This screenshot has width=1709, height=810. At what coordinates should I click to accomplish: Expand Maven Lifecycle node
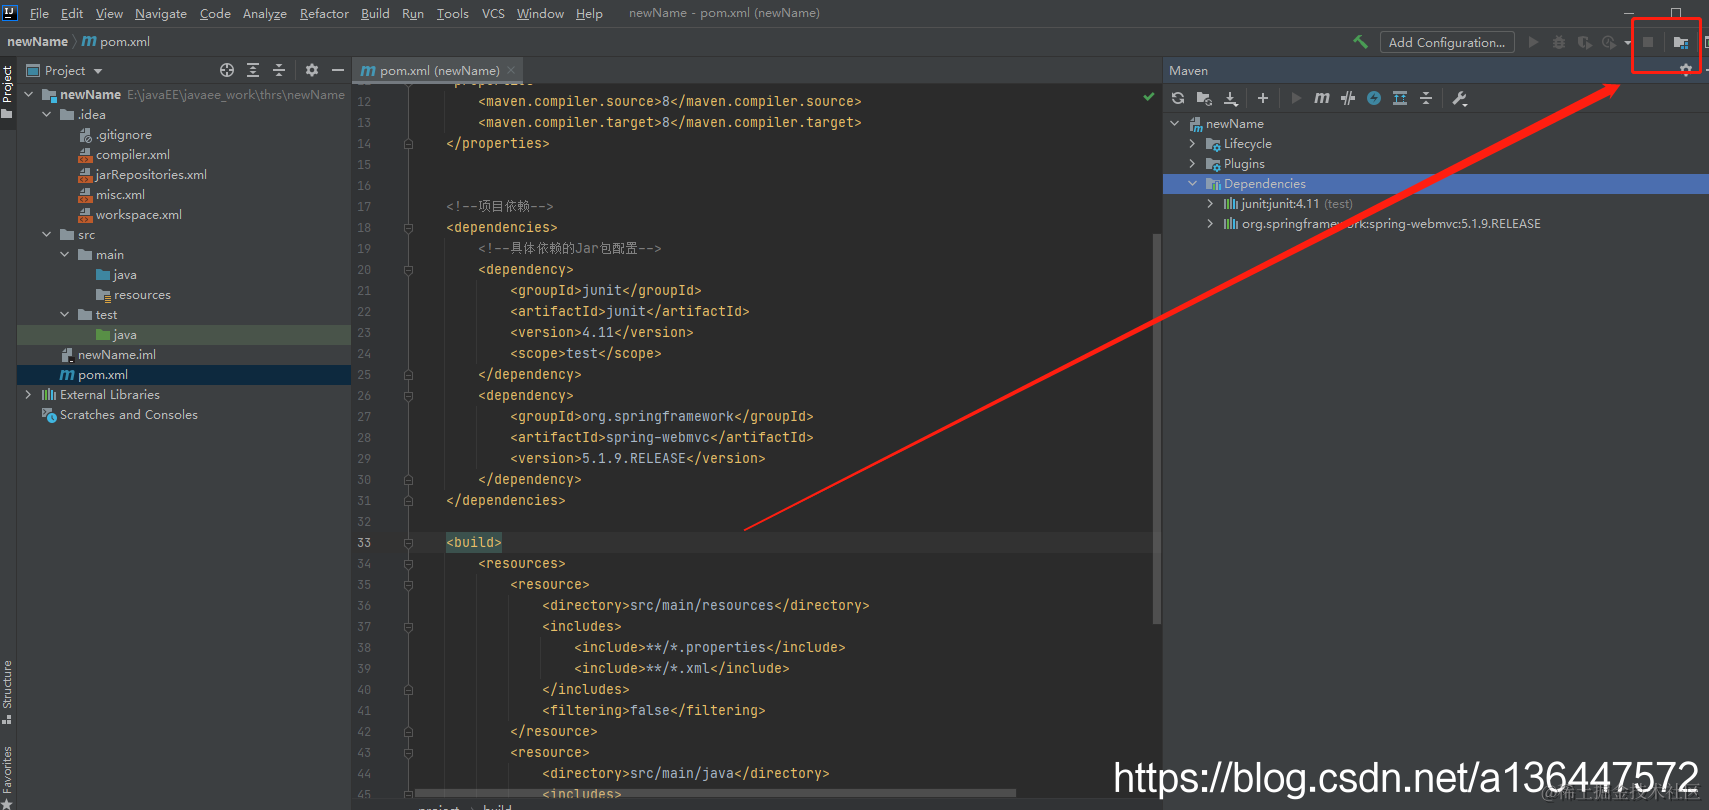click(1192, 143)
